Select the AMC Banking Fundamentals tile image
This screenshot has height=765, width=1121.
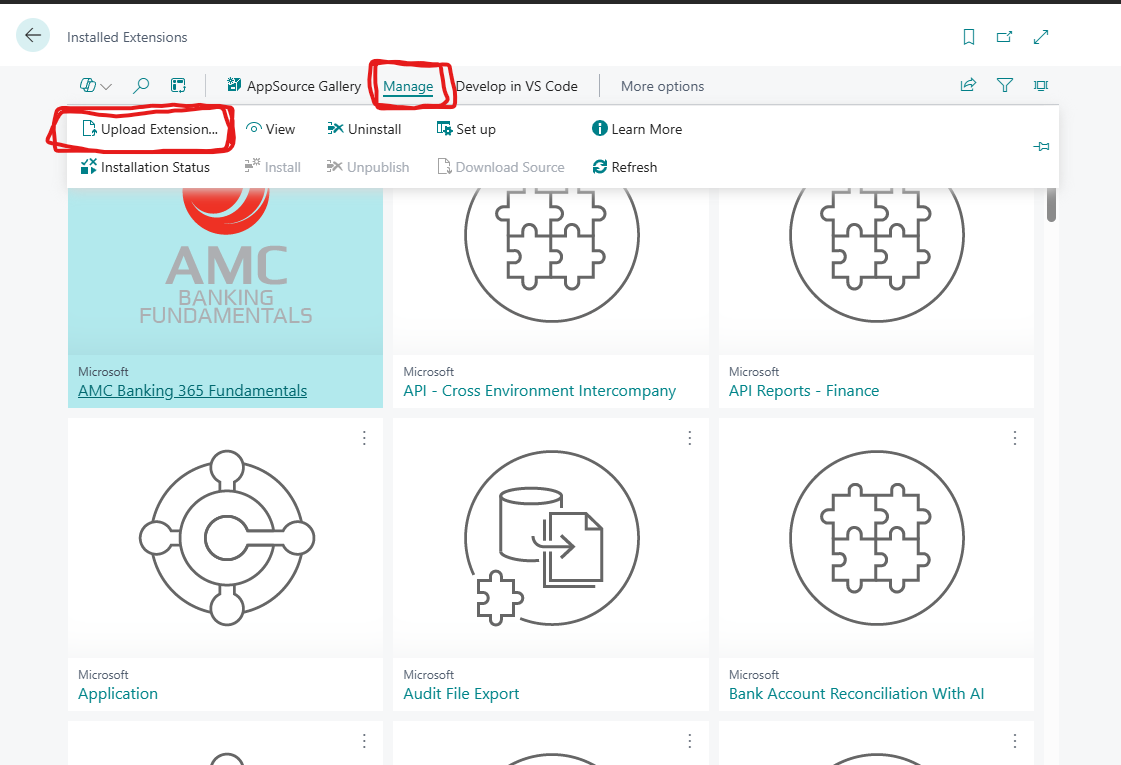click(225, 272)
